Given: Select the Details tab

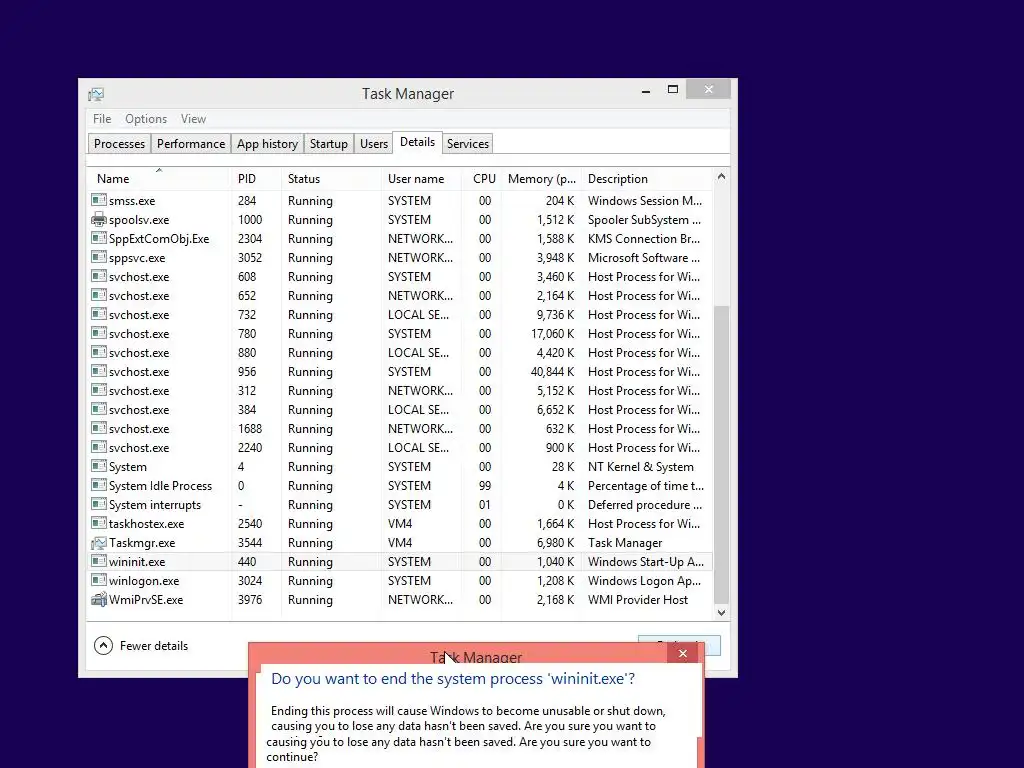Looking at the screenshot, I should tap(417, 142).
